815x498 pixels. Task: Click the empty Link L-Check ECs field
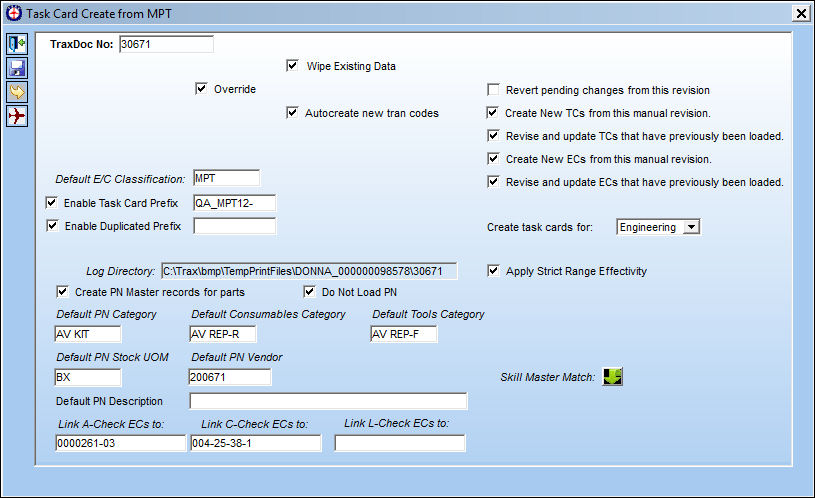400,443
